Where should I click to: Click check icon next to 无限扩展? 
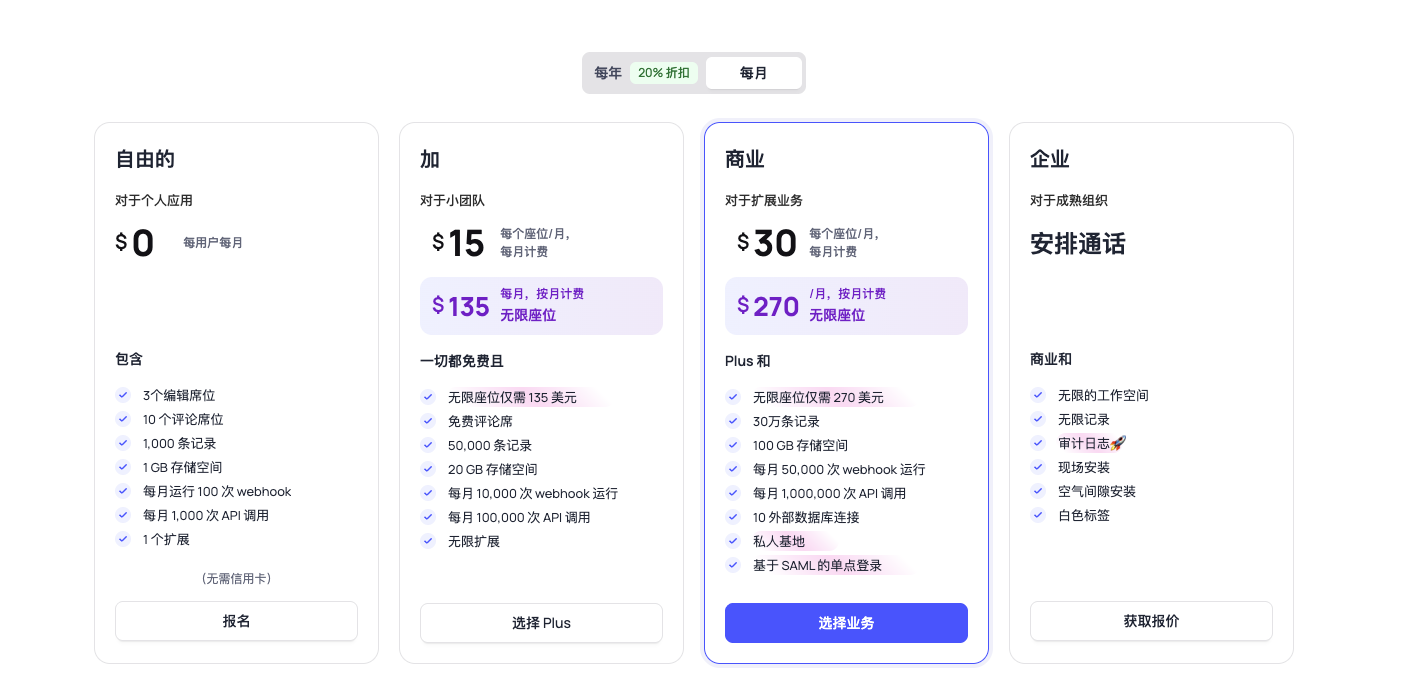(x=428, y=541)
